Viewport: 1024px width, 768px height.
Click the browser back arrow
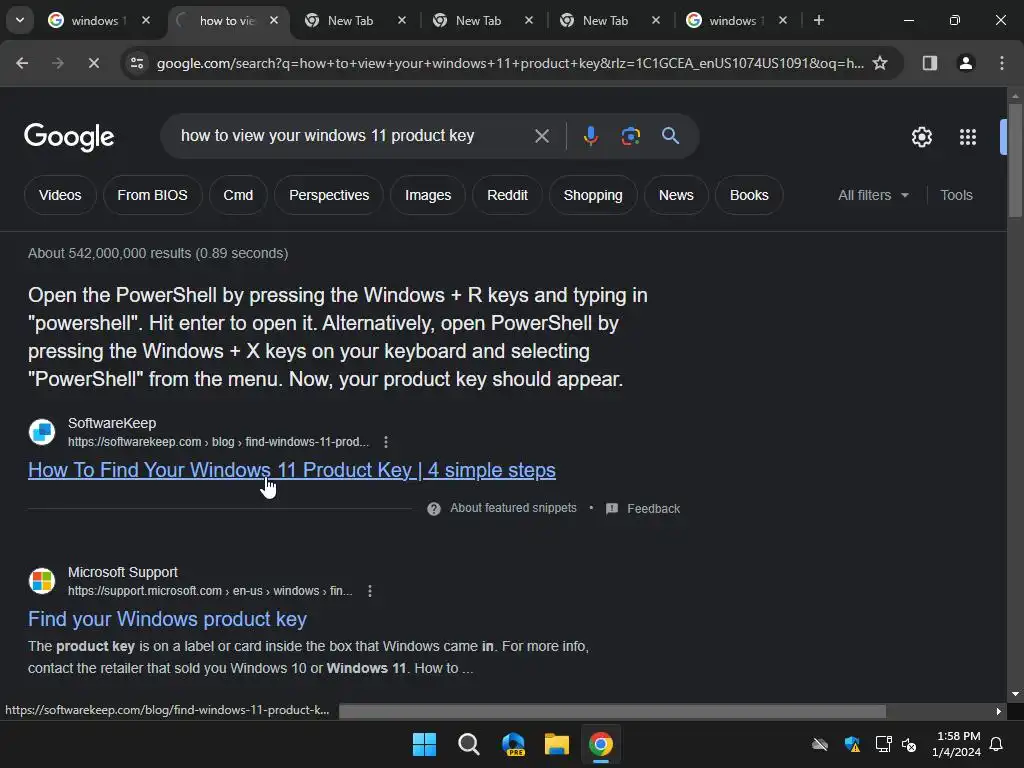pos(22,63)
